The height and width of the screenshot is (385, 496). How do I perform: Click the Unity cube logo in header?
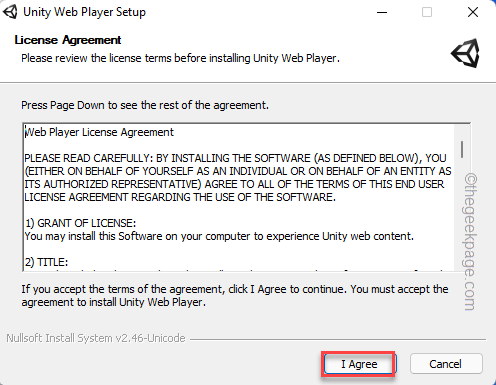pos(466,53)
